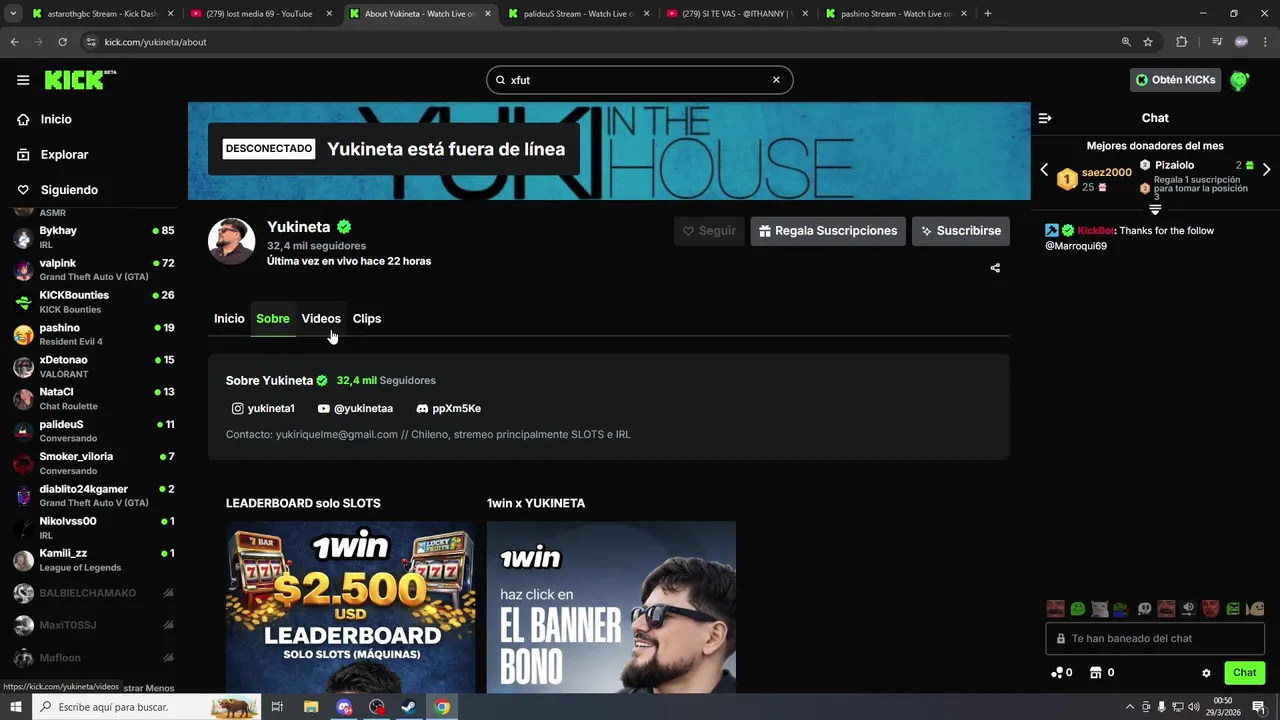Select the Sobre tab
Screen dimensions: 1280x720
[273, 318]
